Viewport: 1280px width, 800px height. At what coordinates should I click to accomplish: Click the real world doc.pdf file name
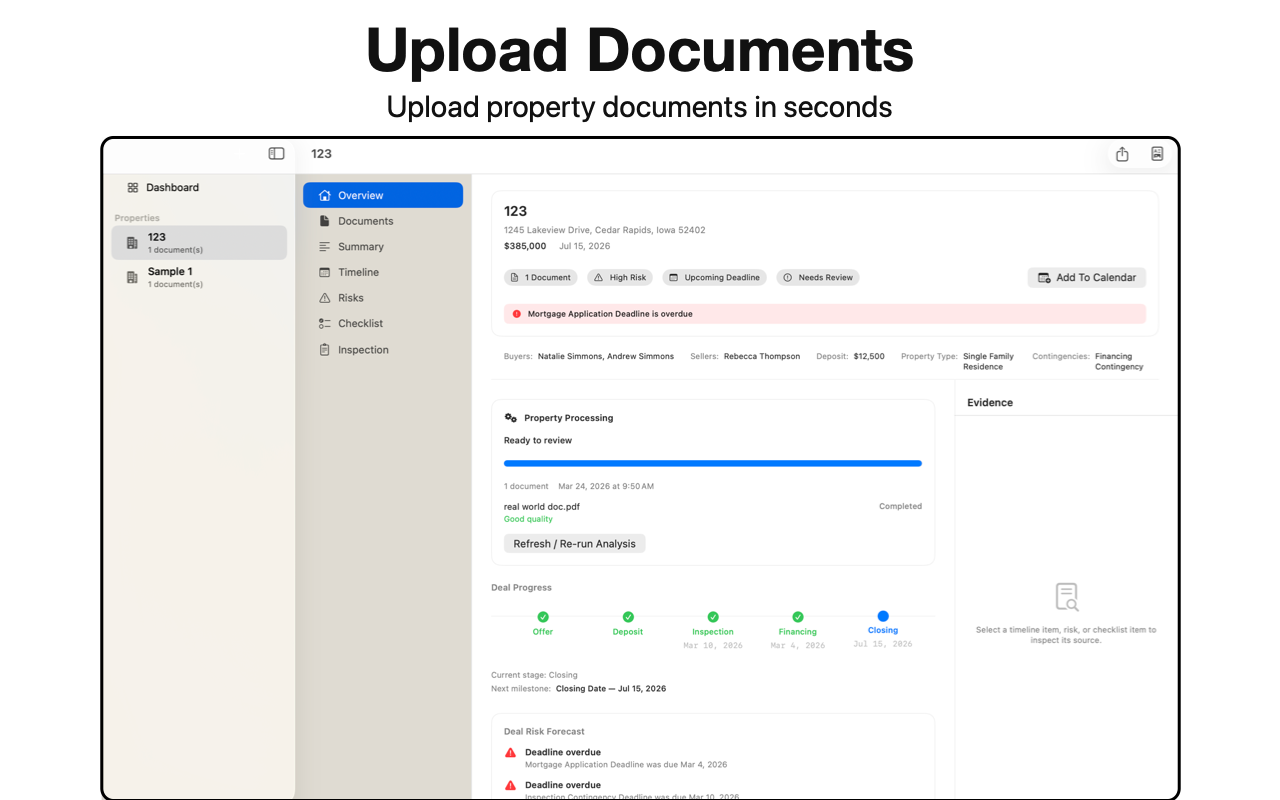[x=542, y=506]
